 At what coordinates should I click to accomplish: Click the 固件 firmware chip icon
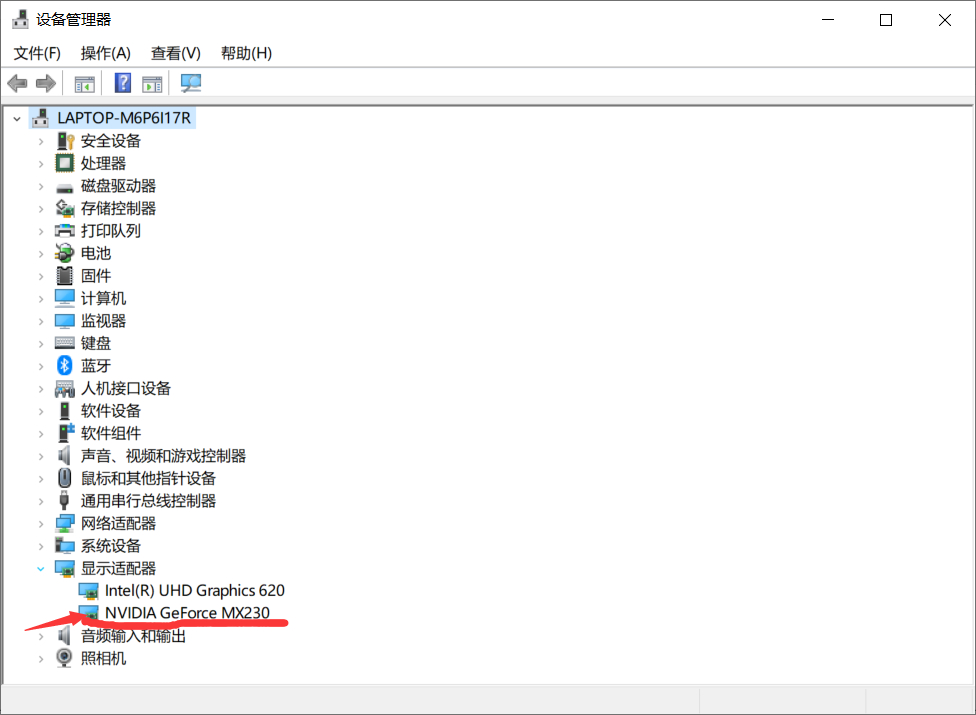tap(65, 276)
